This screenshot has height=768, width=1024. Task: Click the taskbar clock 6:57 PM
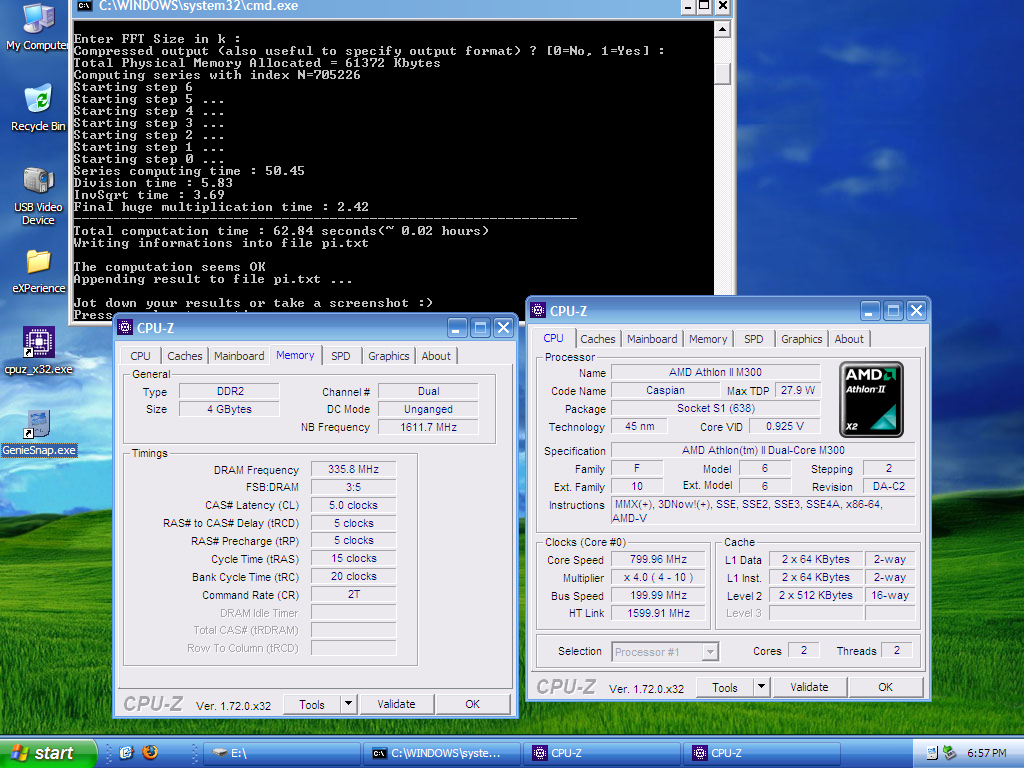coord(987,753)
